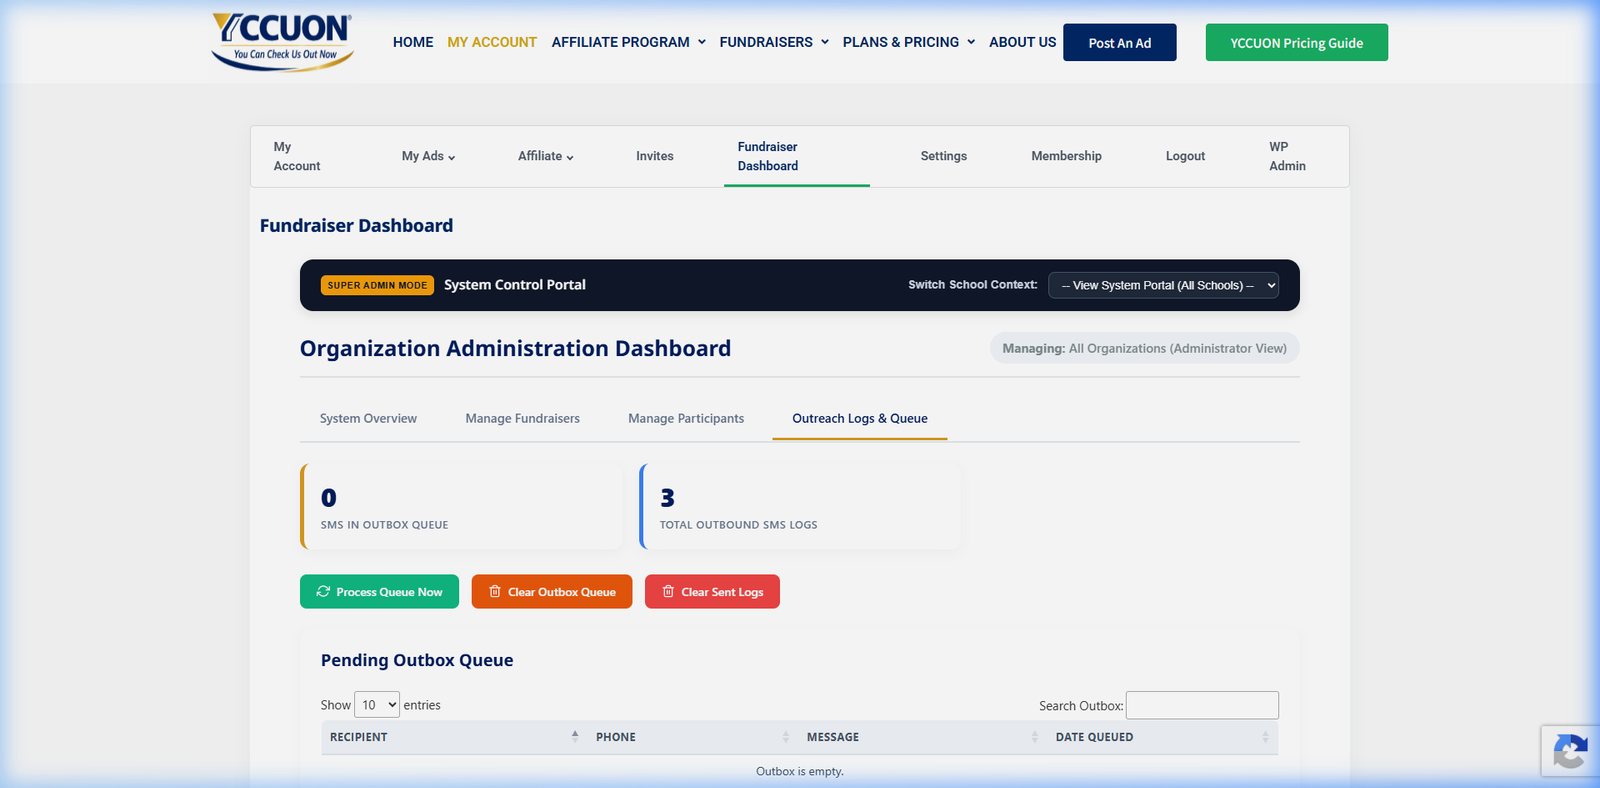This screenshot has width=1600, height=788.
Task: Click the Process Queue Now button
Action: [x=379, y=591]
